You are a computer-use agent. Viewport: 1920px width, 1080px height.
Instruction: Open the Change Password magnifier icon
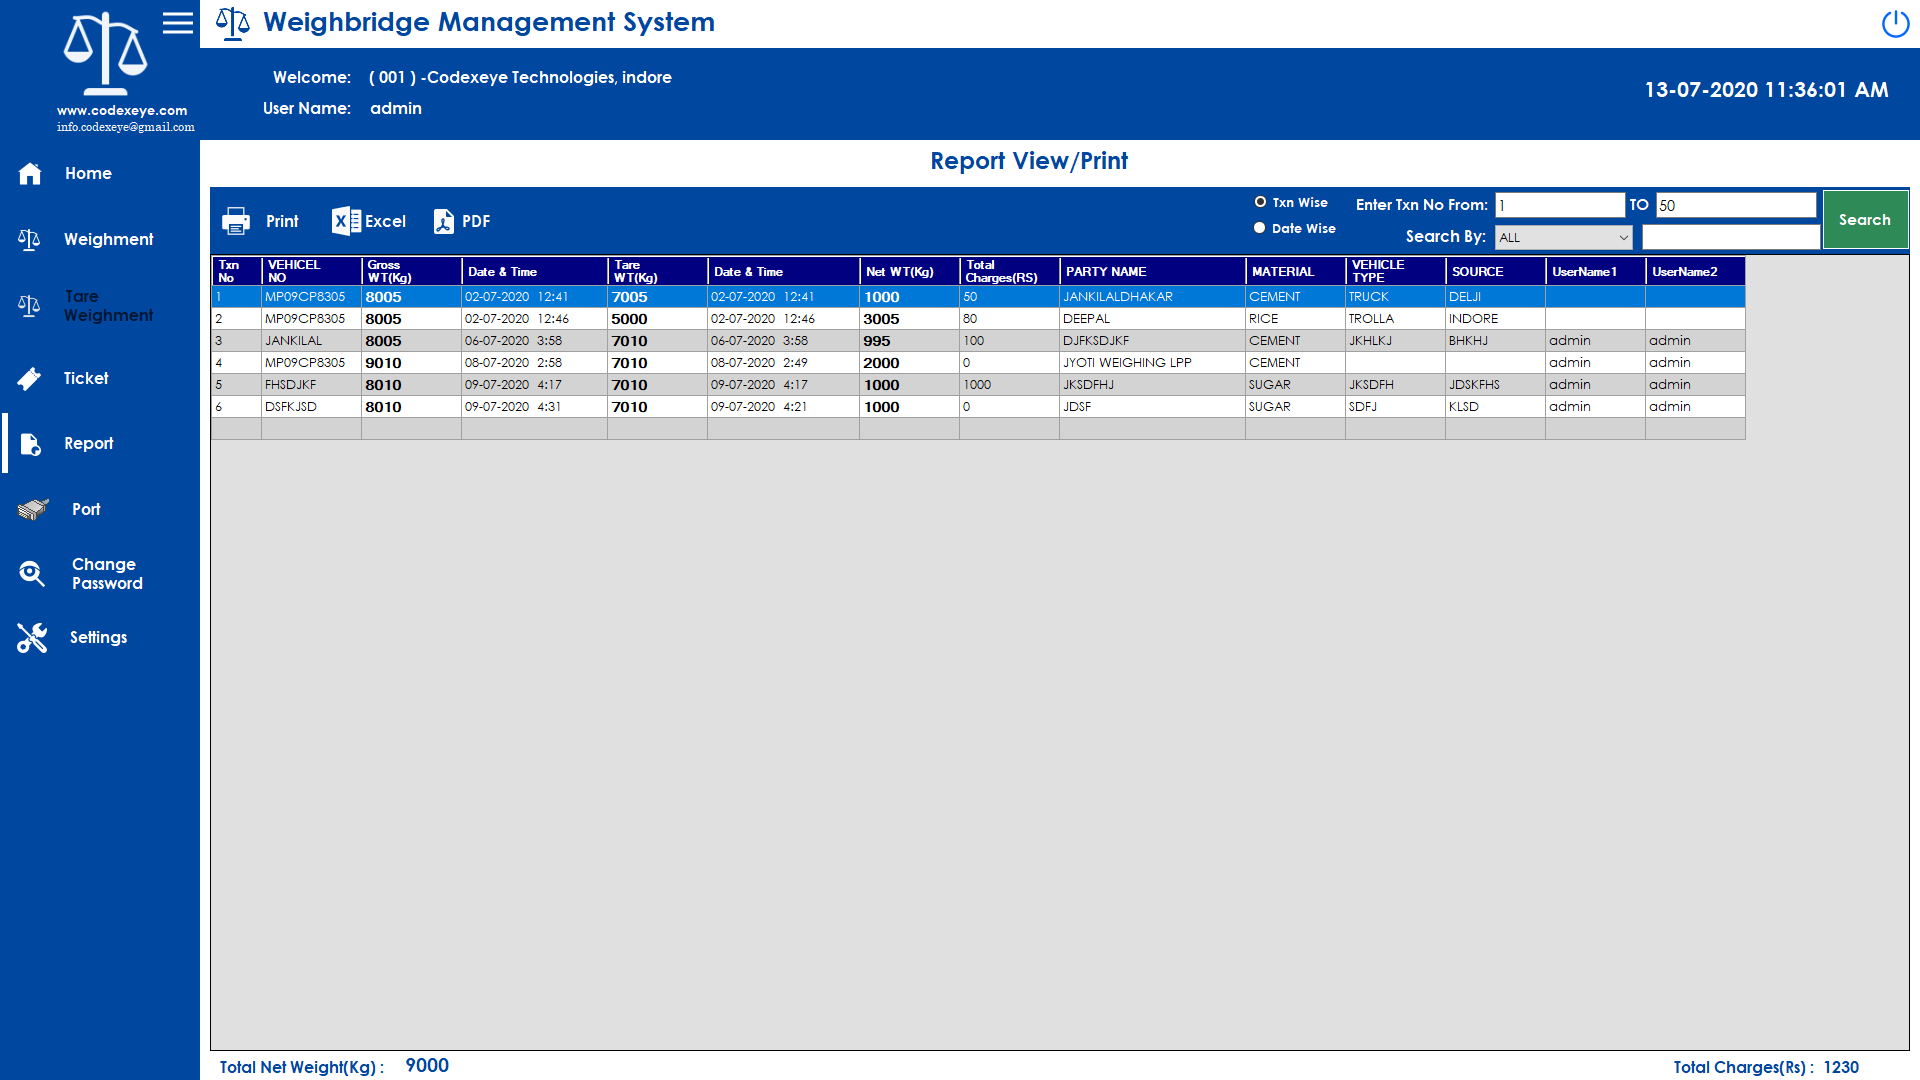click(x=32, y=574)
